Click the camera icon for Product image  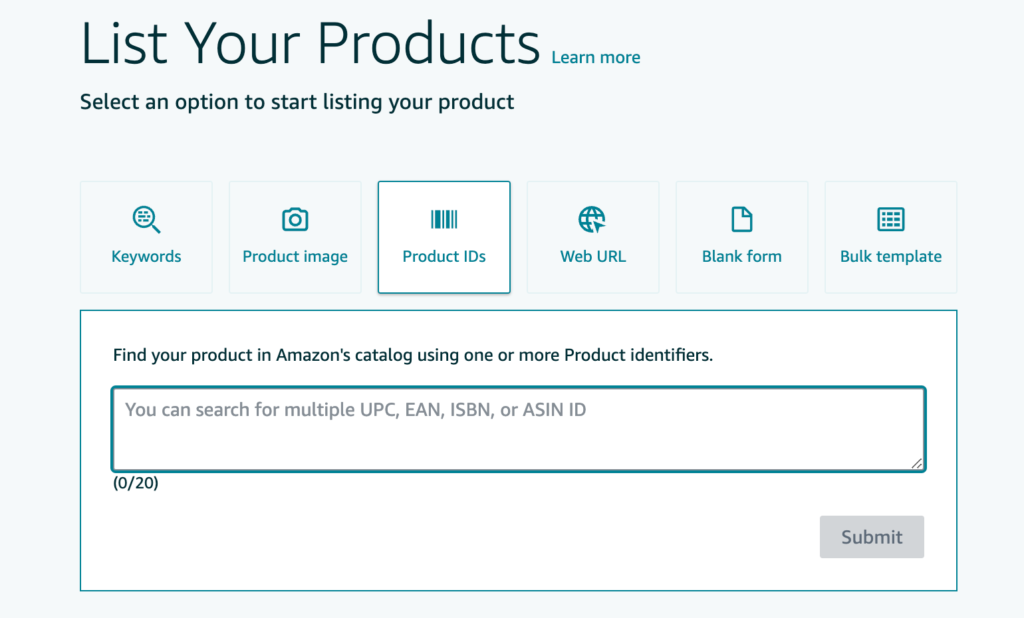click(x=295, y=219)
